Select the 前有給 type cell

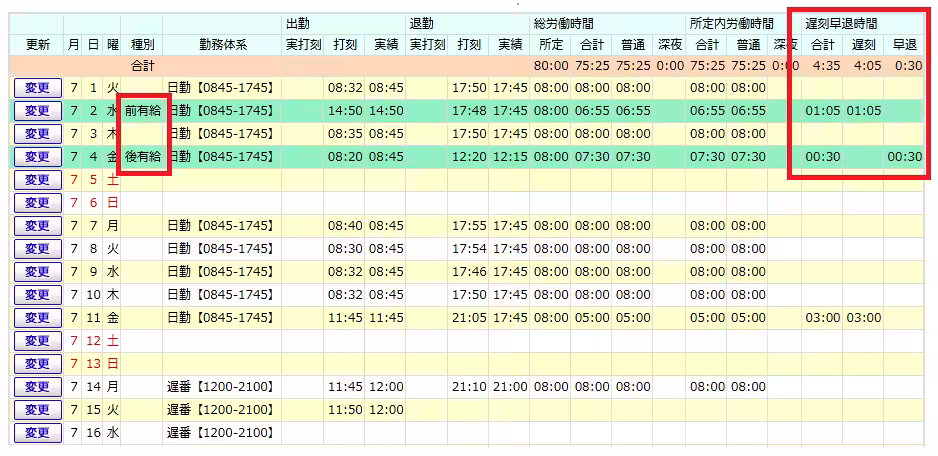[143, 111]
